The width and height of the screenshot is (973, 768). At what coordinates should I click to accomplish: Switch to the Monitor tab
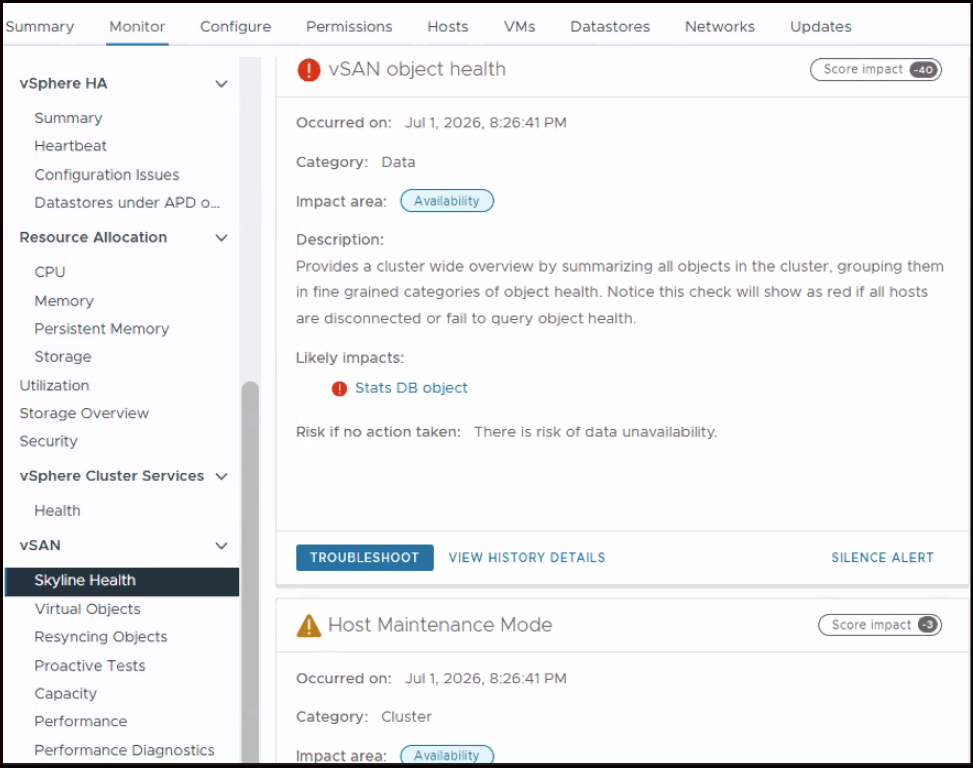click(x=137, y=27)
